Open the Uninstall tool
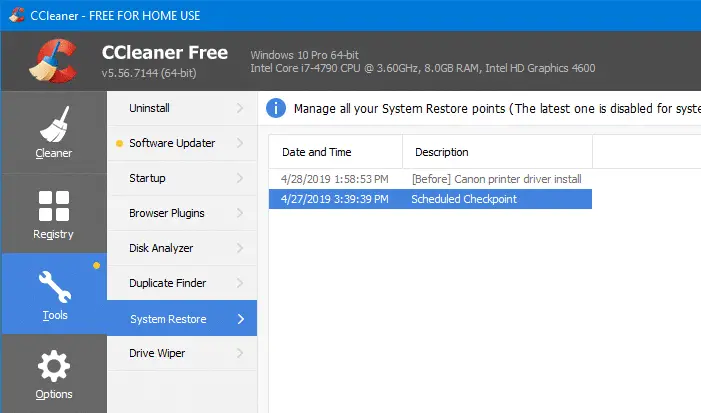The image size is (701, 413). [182, 108]
